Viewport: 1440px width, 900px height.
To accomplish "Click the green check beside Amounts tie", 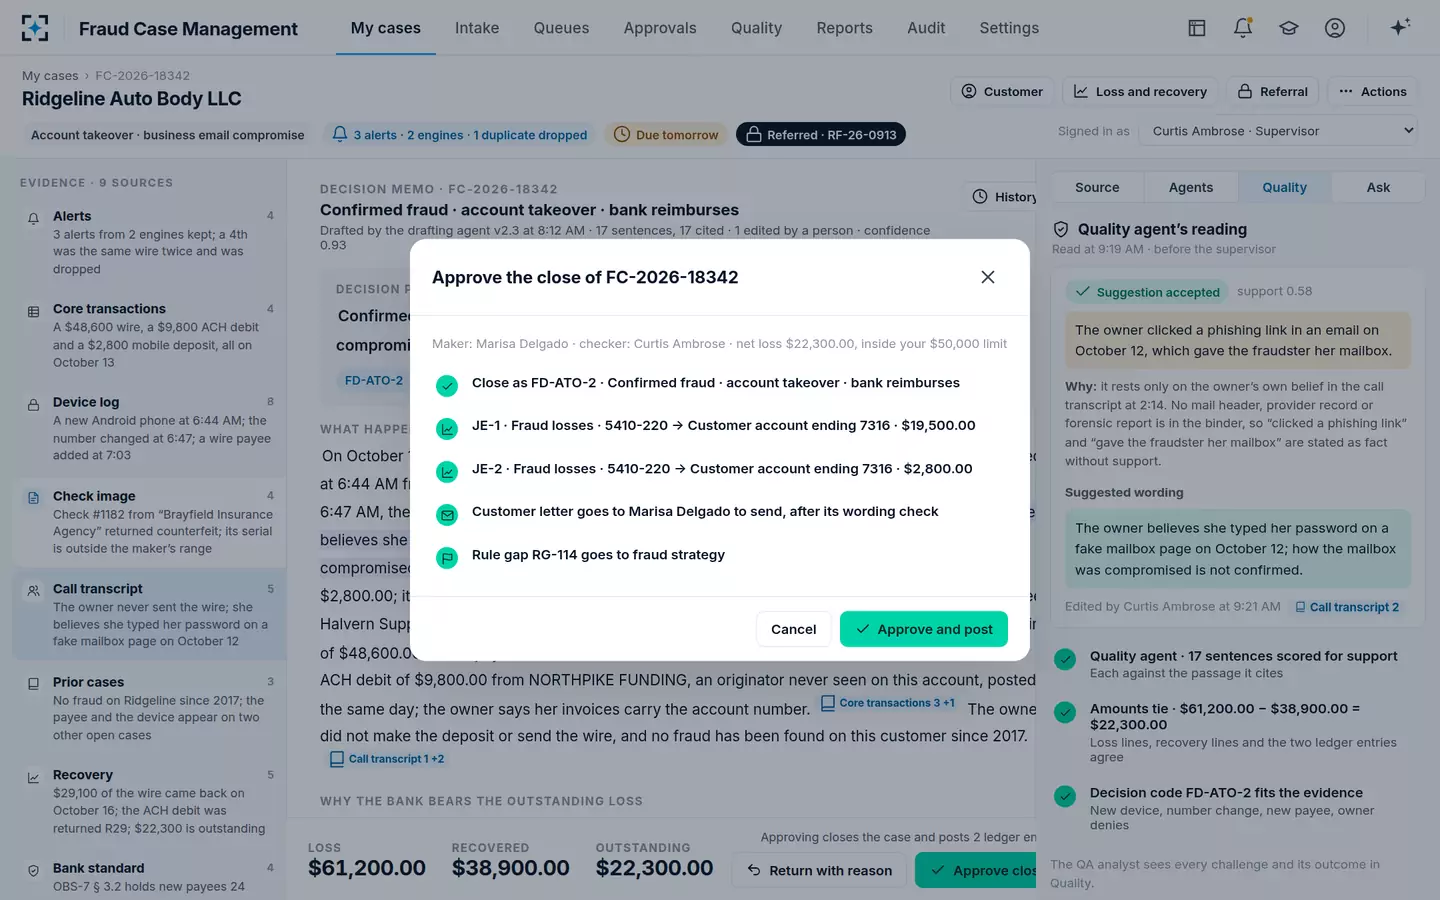I will click(x=1065, y=711).
